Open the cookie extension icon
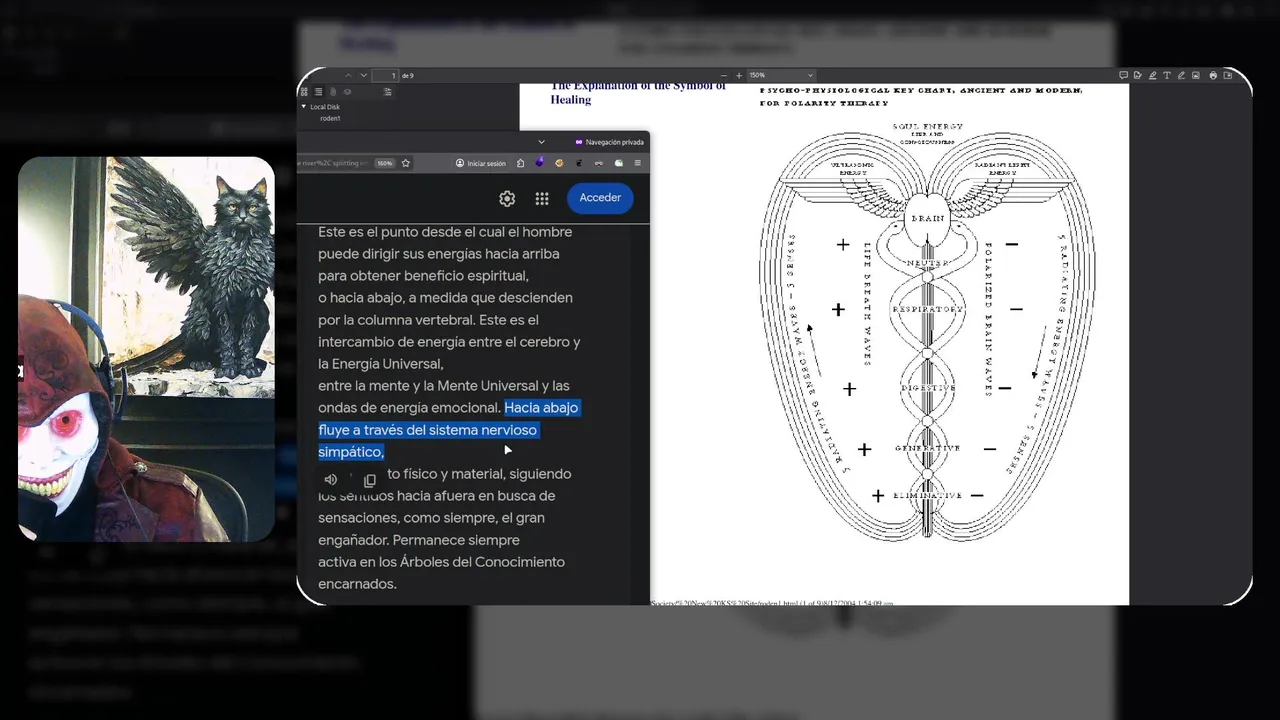This screenshot has height=720, width=1280. tap(559, 163)
